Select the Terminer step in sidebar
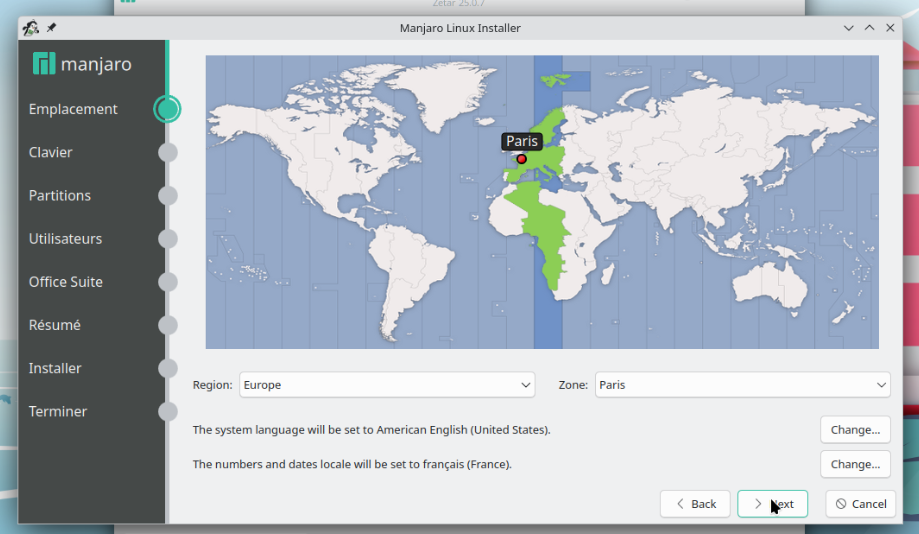This screenshot has height=534, width=919. click(57, 411)
